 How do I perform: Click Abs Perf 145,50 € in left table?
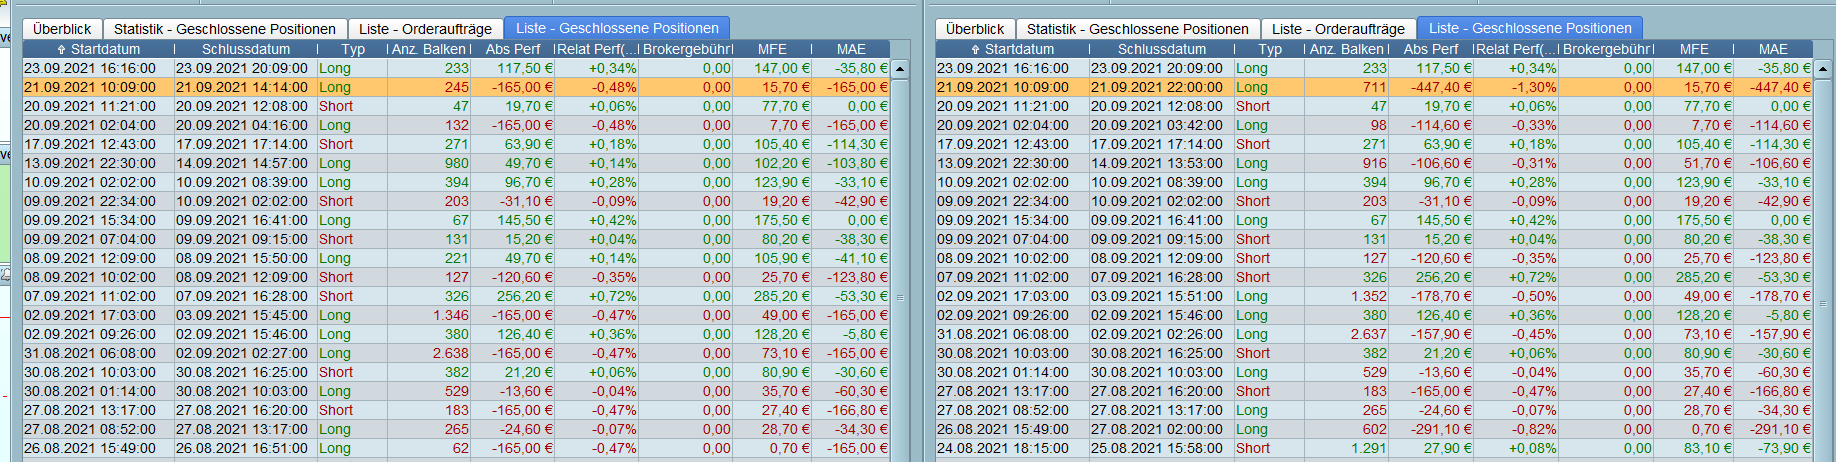point(525,220)
